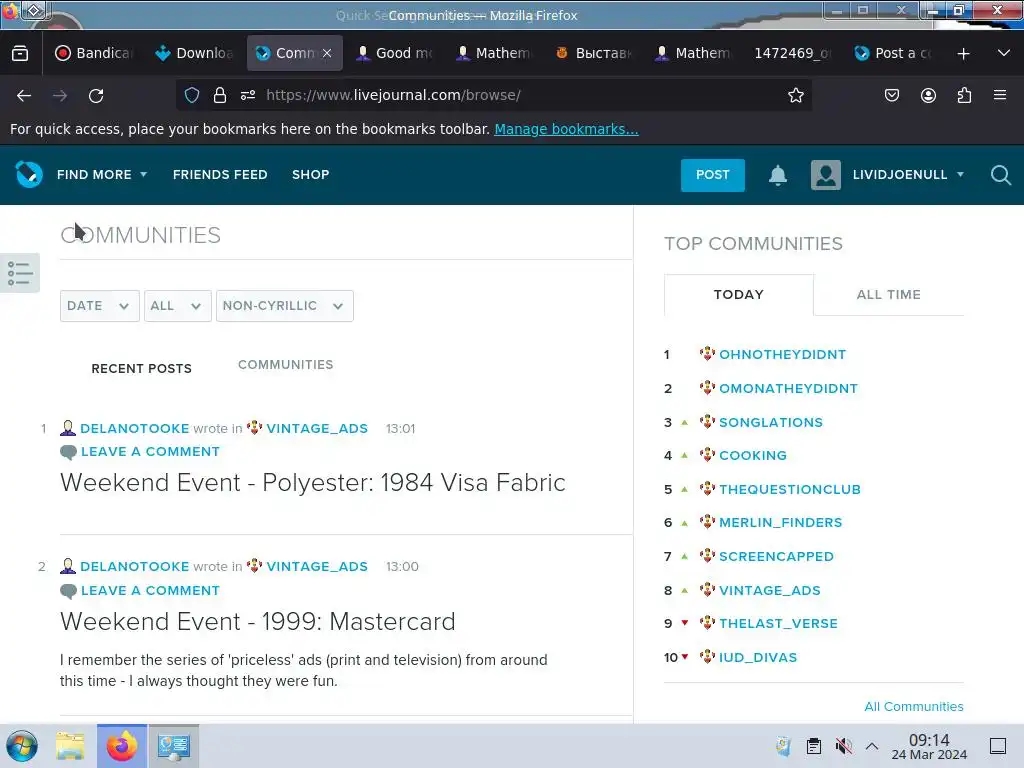Switch to the Good morning browser tab
Viewport: 1024px width, 768px height.
(x=394, y=54)
